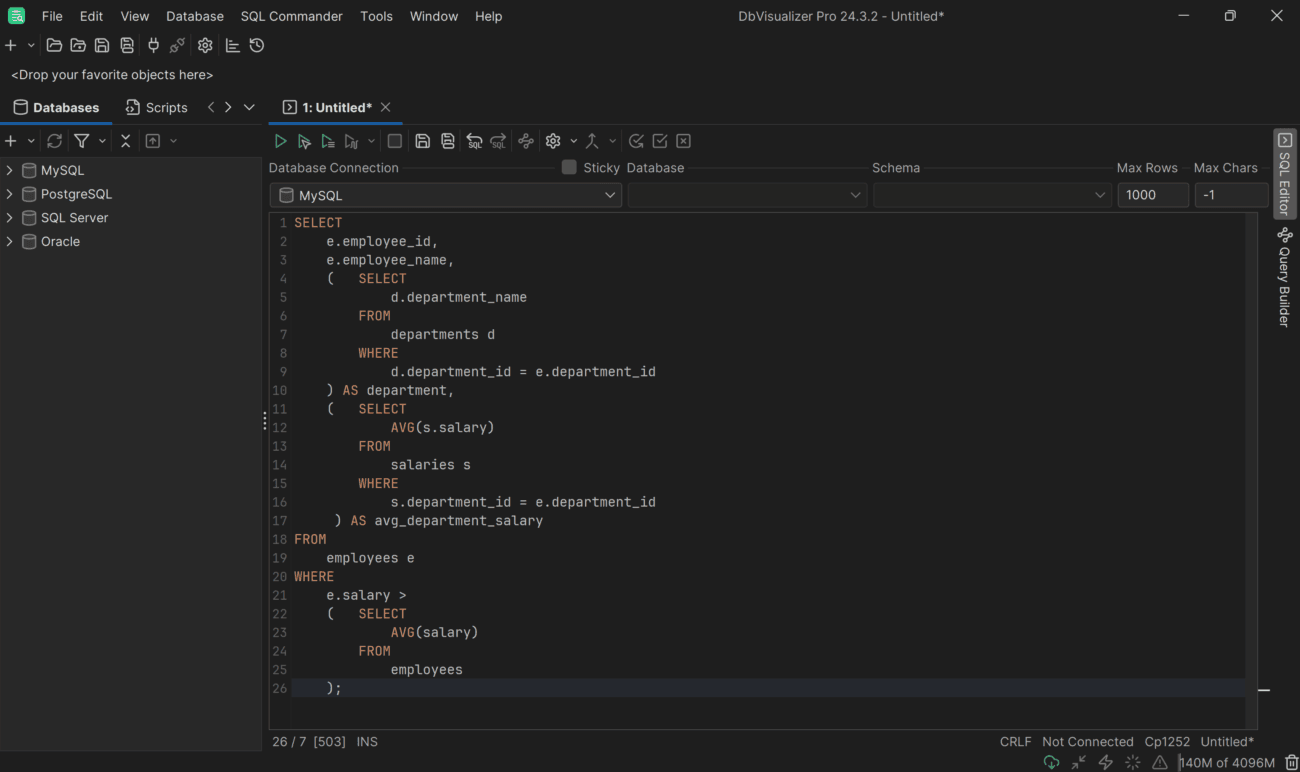
Task: Enable the Sticky checkbox
Action: click(568, 167)
